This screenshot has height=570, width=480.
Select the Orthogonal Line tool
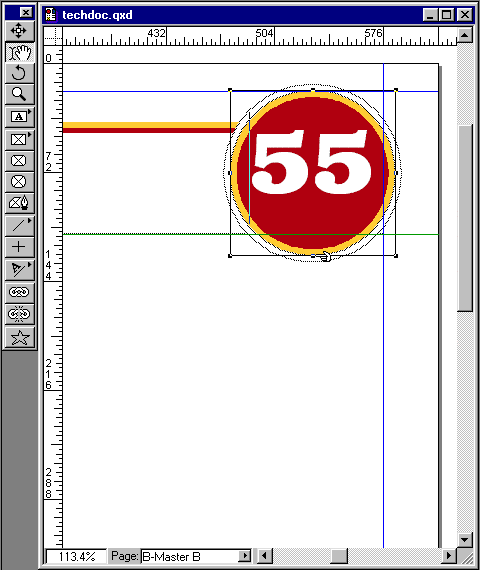point(20,247)
